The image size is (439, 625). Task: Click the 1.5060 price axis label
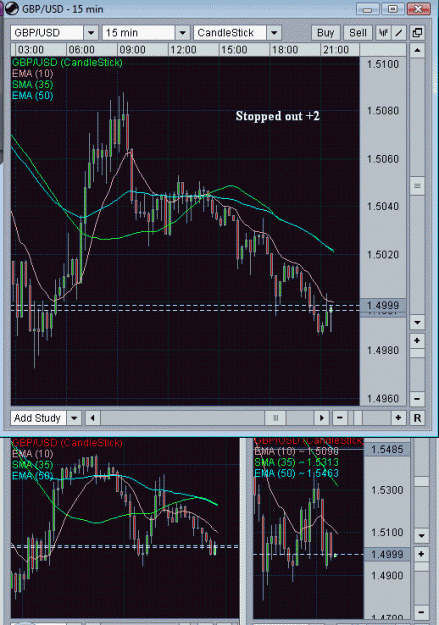pos(383,159)
